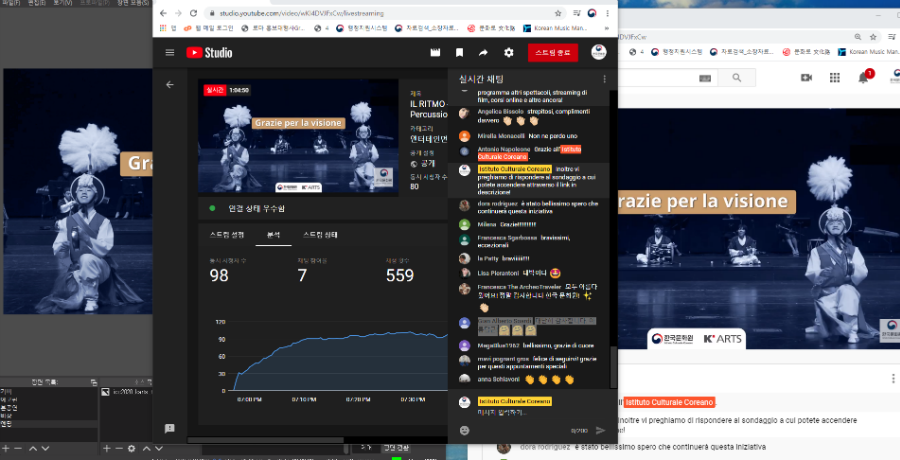This screenshot has height=460, width=900.
Task: Open the 스트림 상태 tab
Action: tap(320, 235)
